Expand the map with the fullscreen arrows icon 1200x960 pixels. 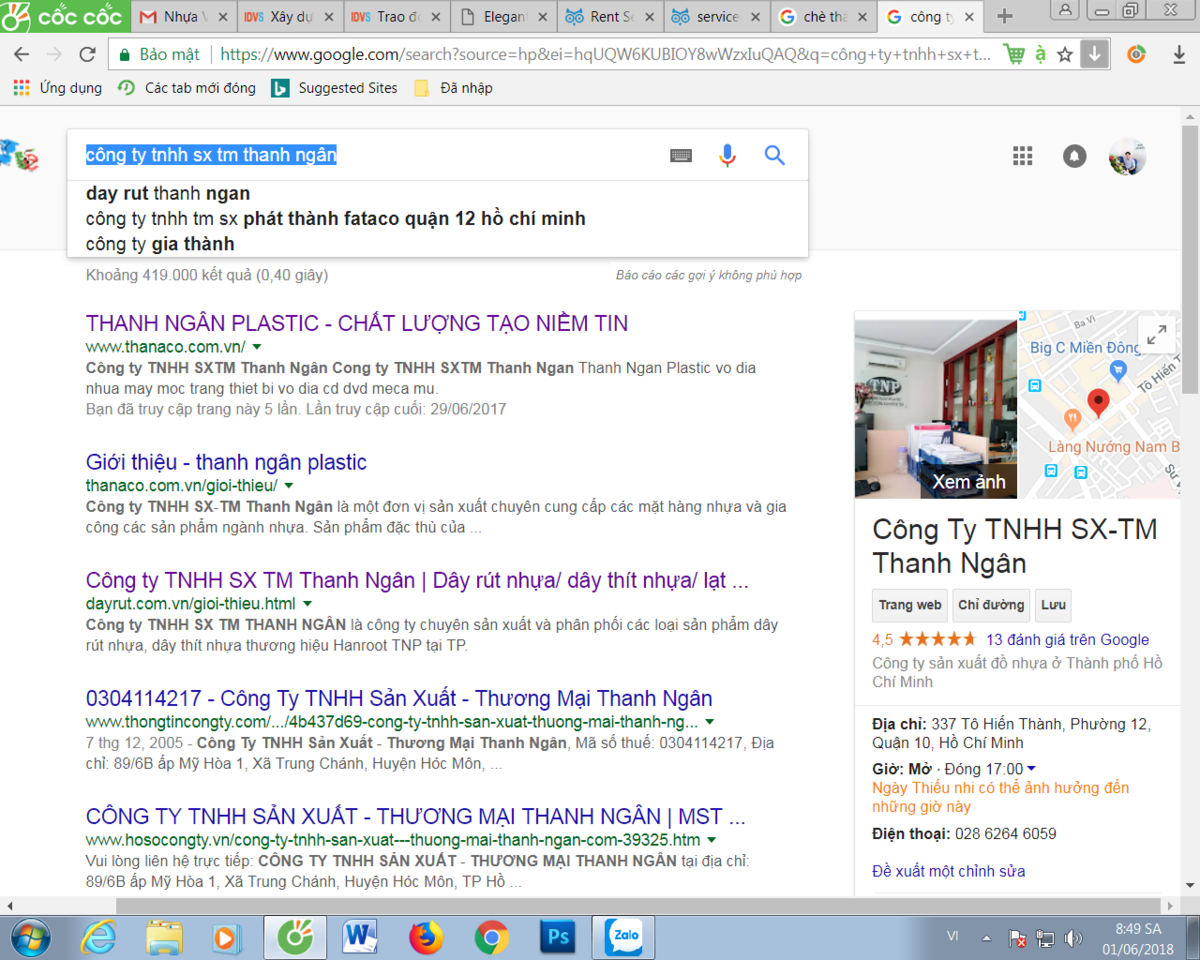pyautogui.click(x=1156, y=335)
